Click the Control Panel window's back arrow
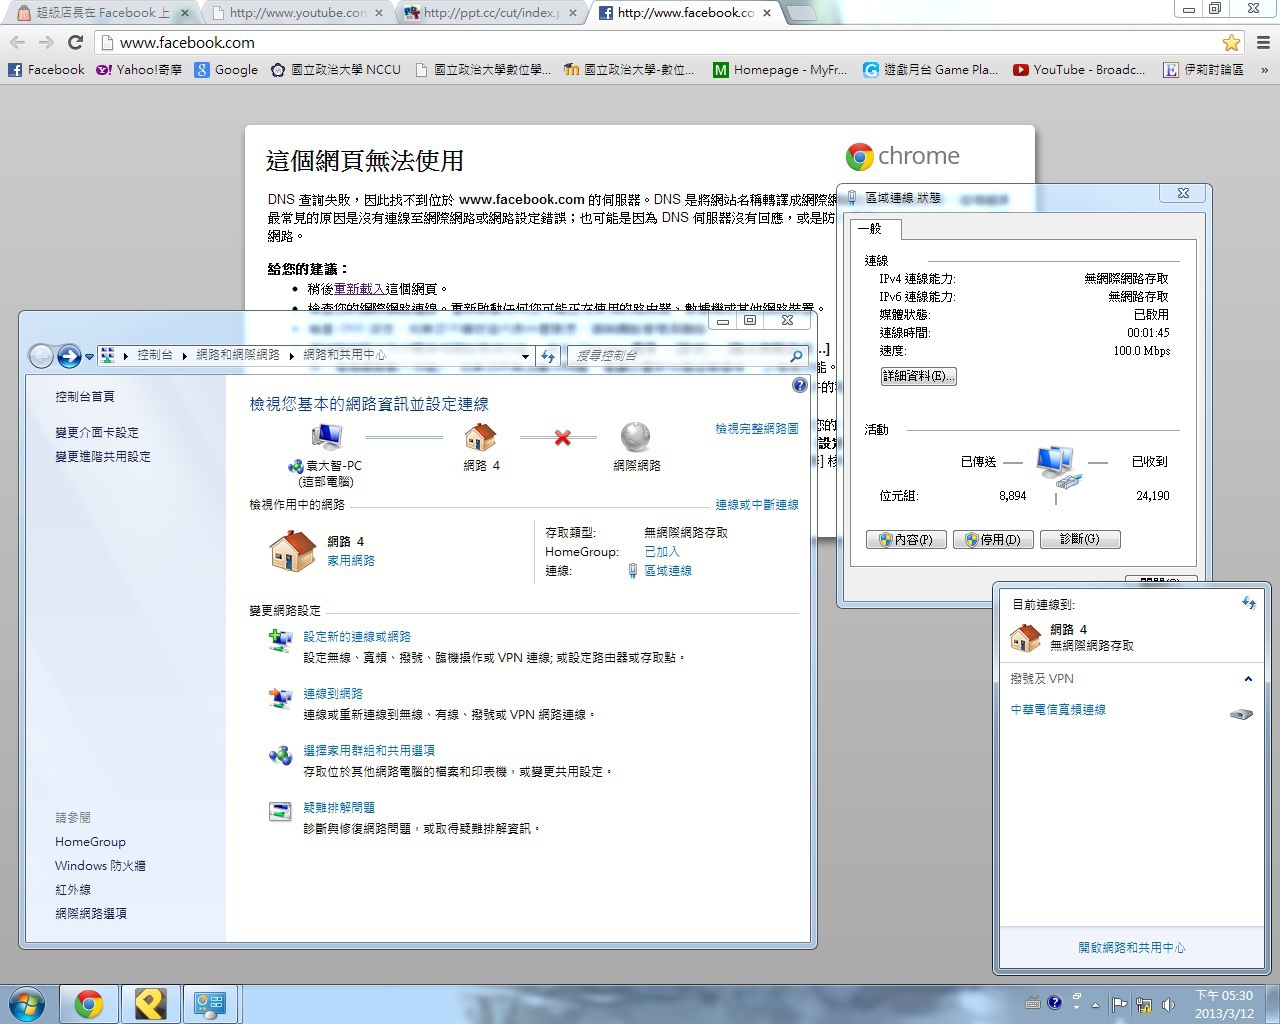 coord(41,356)
